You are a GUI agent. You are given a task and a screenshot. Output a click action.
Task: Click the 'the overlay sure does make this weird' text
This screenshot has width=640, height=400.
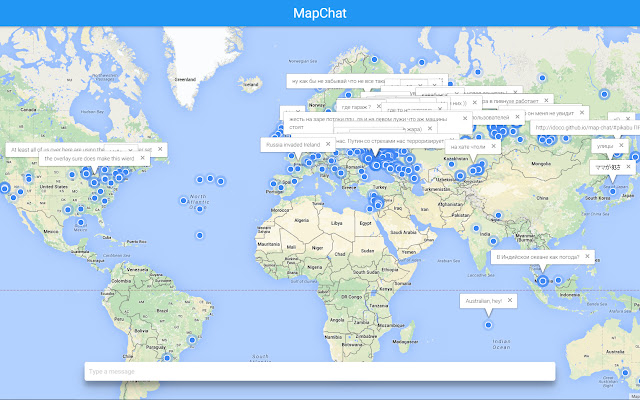coord(89,158)
